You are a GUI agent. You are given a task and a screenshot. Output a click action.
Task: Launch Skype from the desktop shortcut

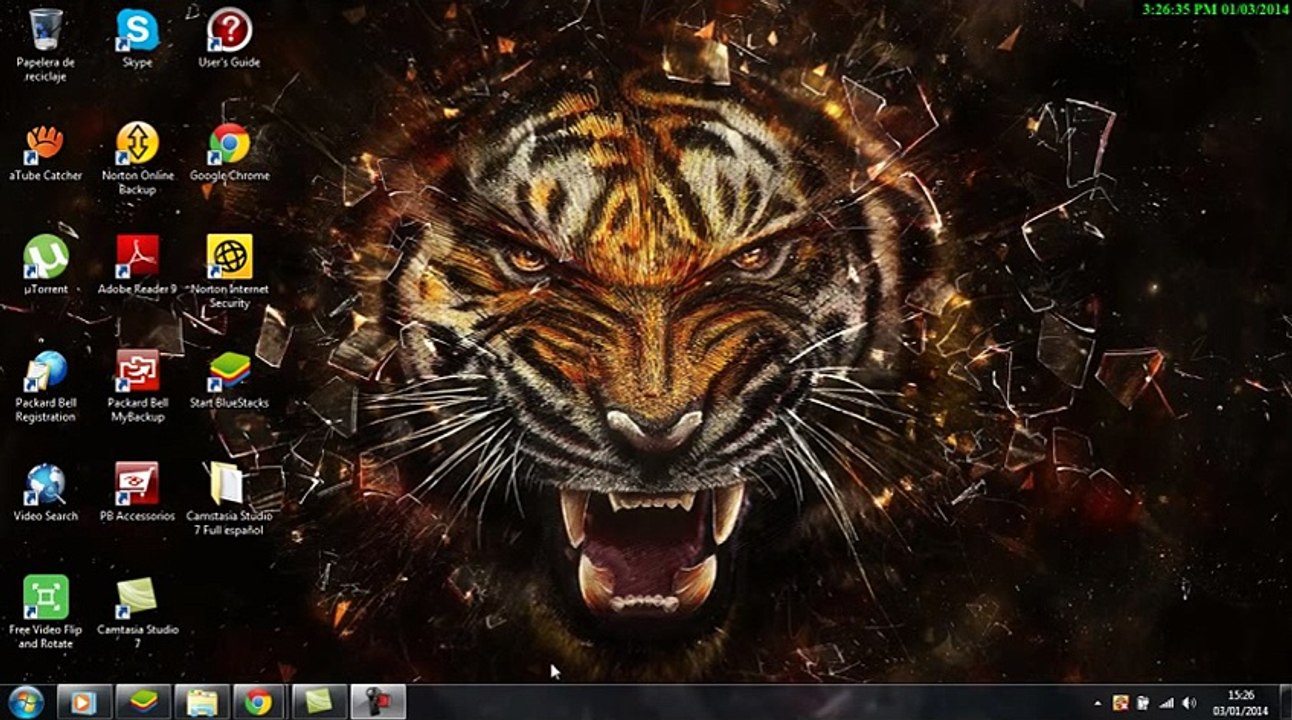pyautogui.click(x=137, y=38)
